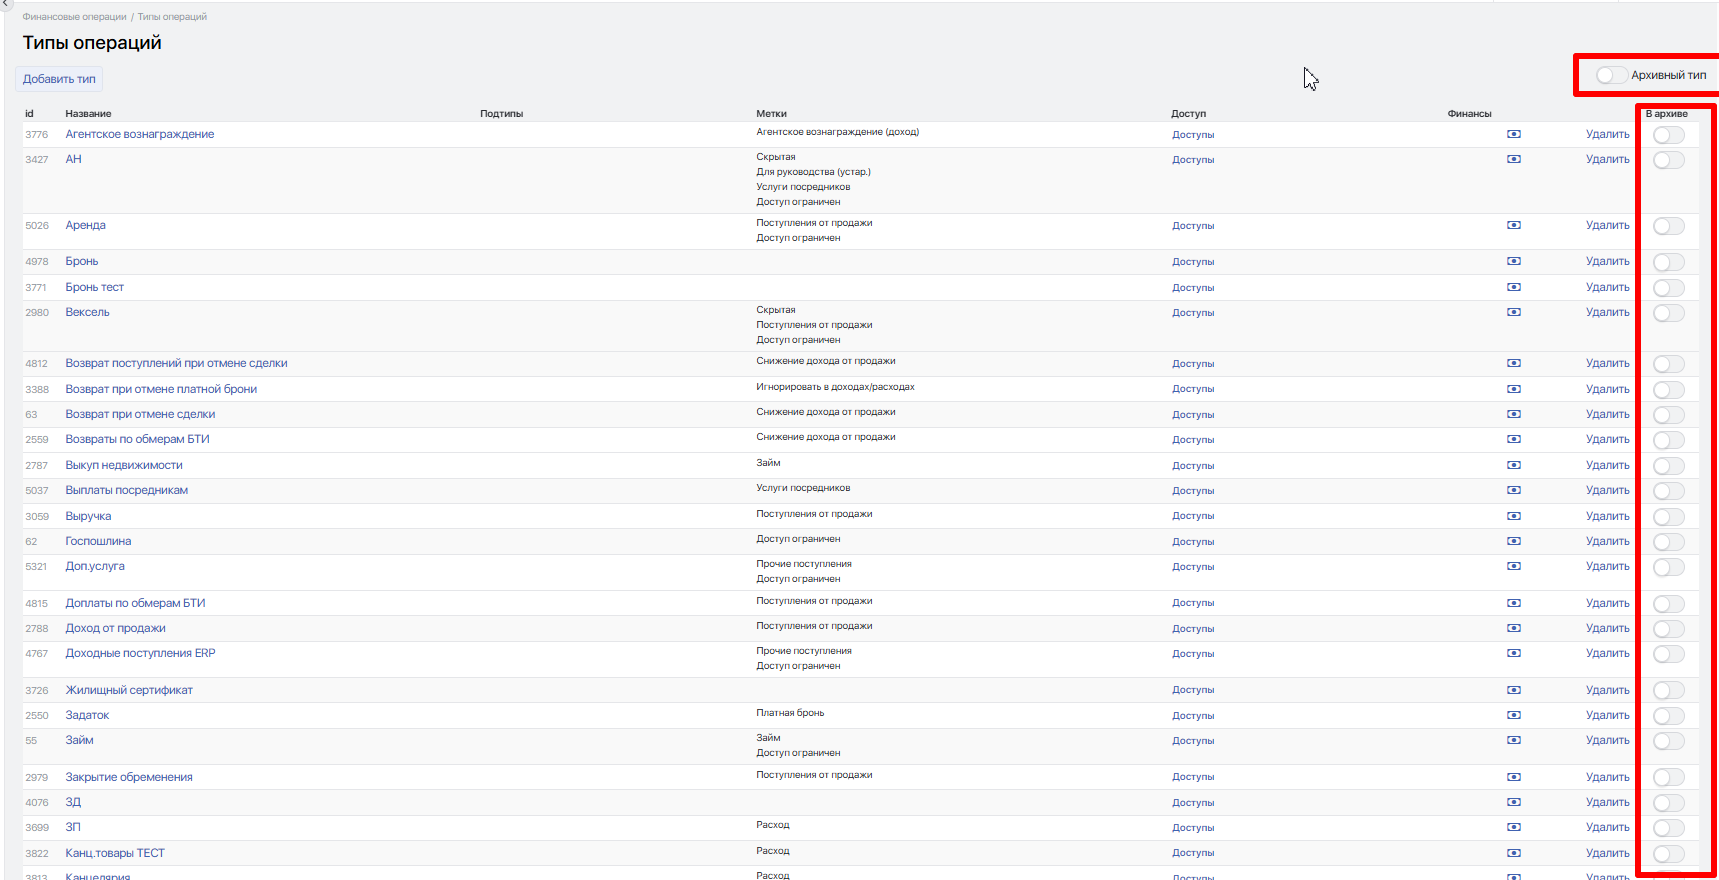The width and height of the screenshot is (1719, 880).
Task: Open the Доходные поступления ERP type
Action: (x=140, y=653)
